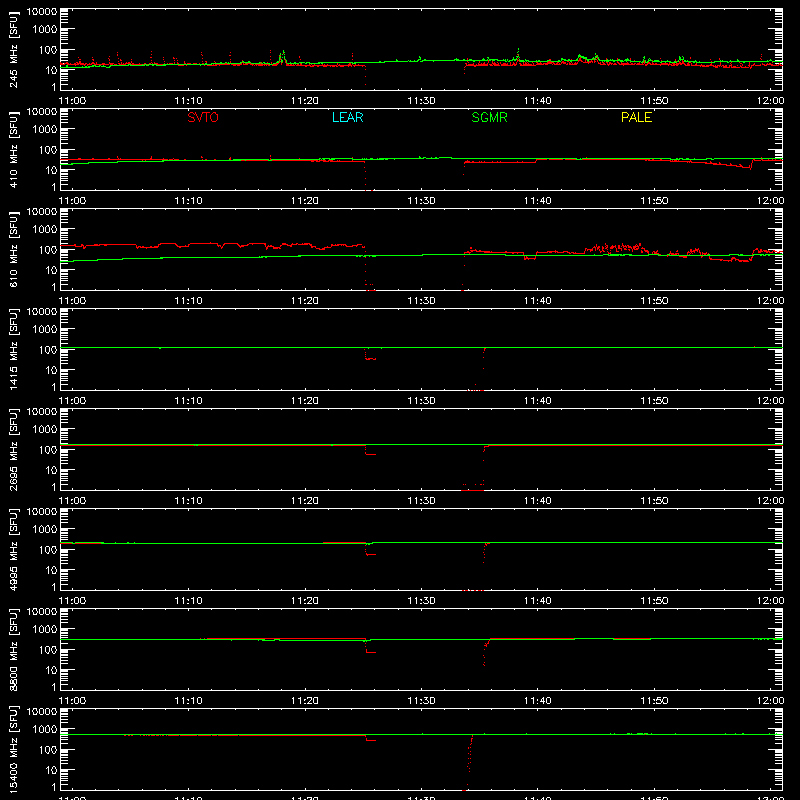Select the 4995 MHz [SFU] axis title
This screenshot has width=800, height=800.
[x=14, y=549]
